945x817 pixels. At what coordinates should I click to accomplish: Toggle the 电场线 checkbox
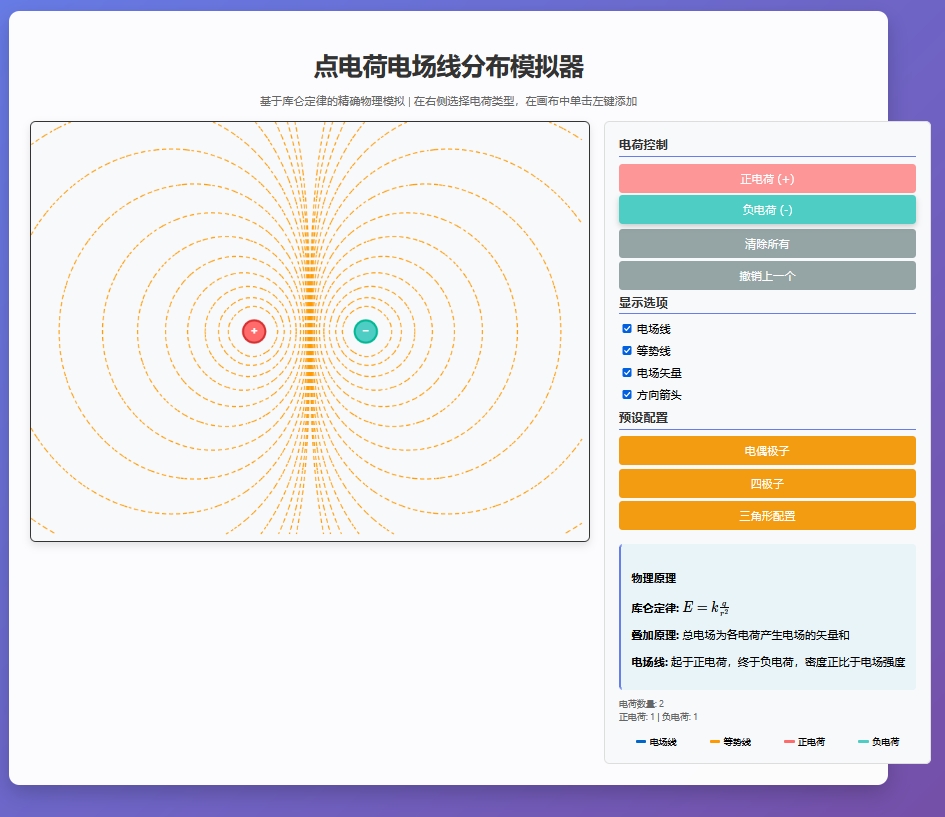coord(627,328)
